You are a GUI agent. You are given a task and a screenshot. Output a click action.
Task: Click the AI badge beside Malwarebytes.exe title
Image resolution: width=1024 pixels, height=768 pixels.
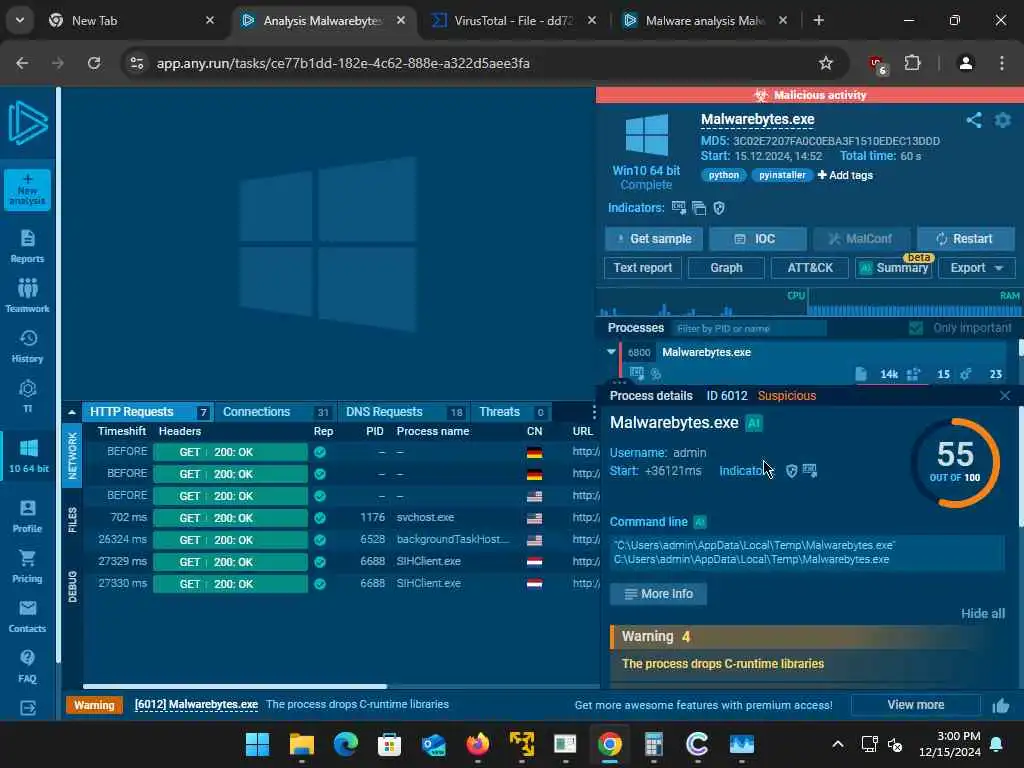754,423
